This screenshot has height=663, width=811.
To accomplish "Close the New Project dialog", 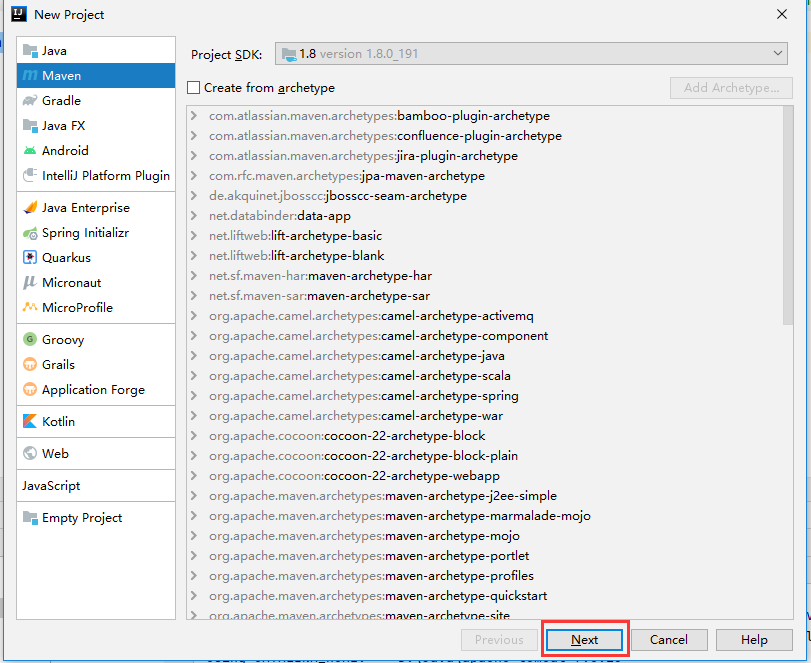I will click(x=782, y=14).
